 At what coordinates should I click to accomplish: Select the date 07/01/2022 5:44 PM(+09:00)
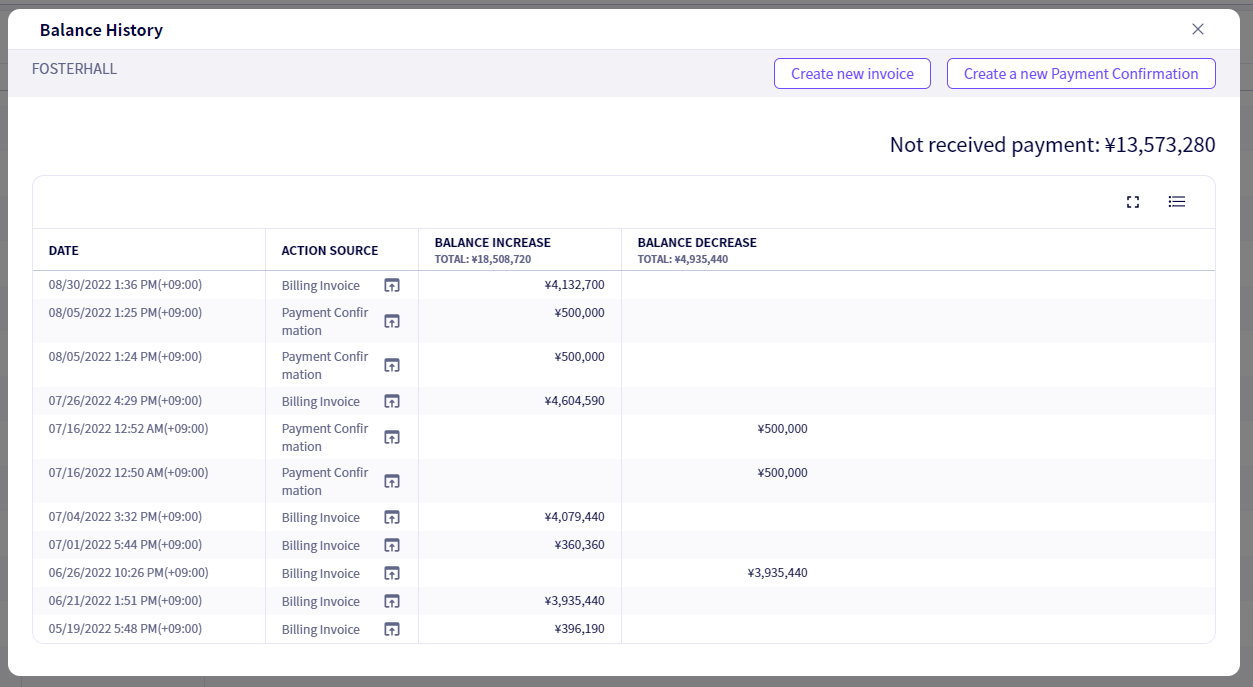pyautogui.click(x=125, y=545)
